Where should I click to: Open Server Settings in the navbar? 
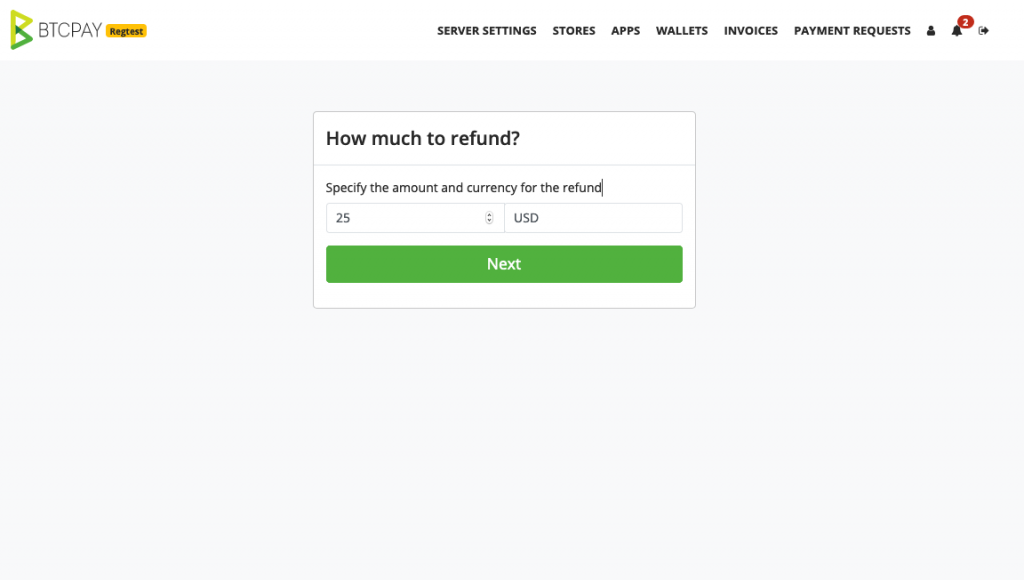click(487, 31)
